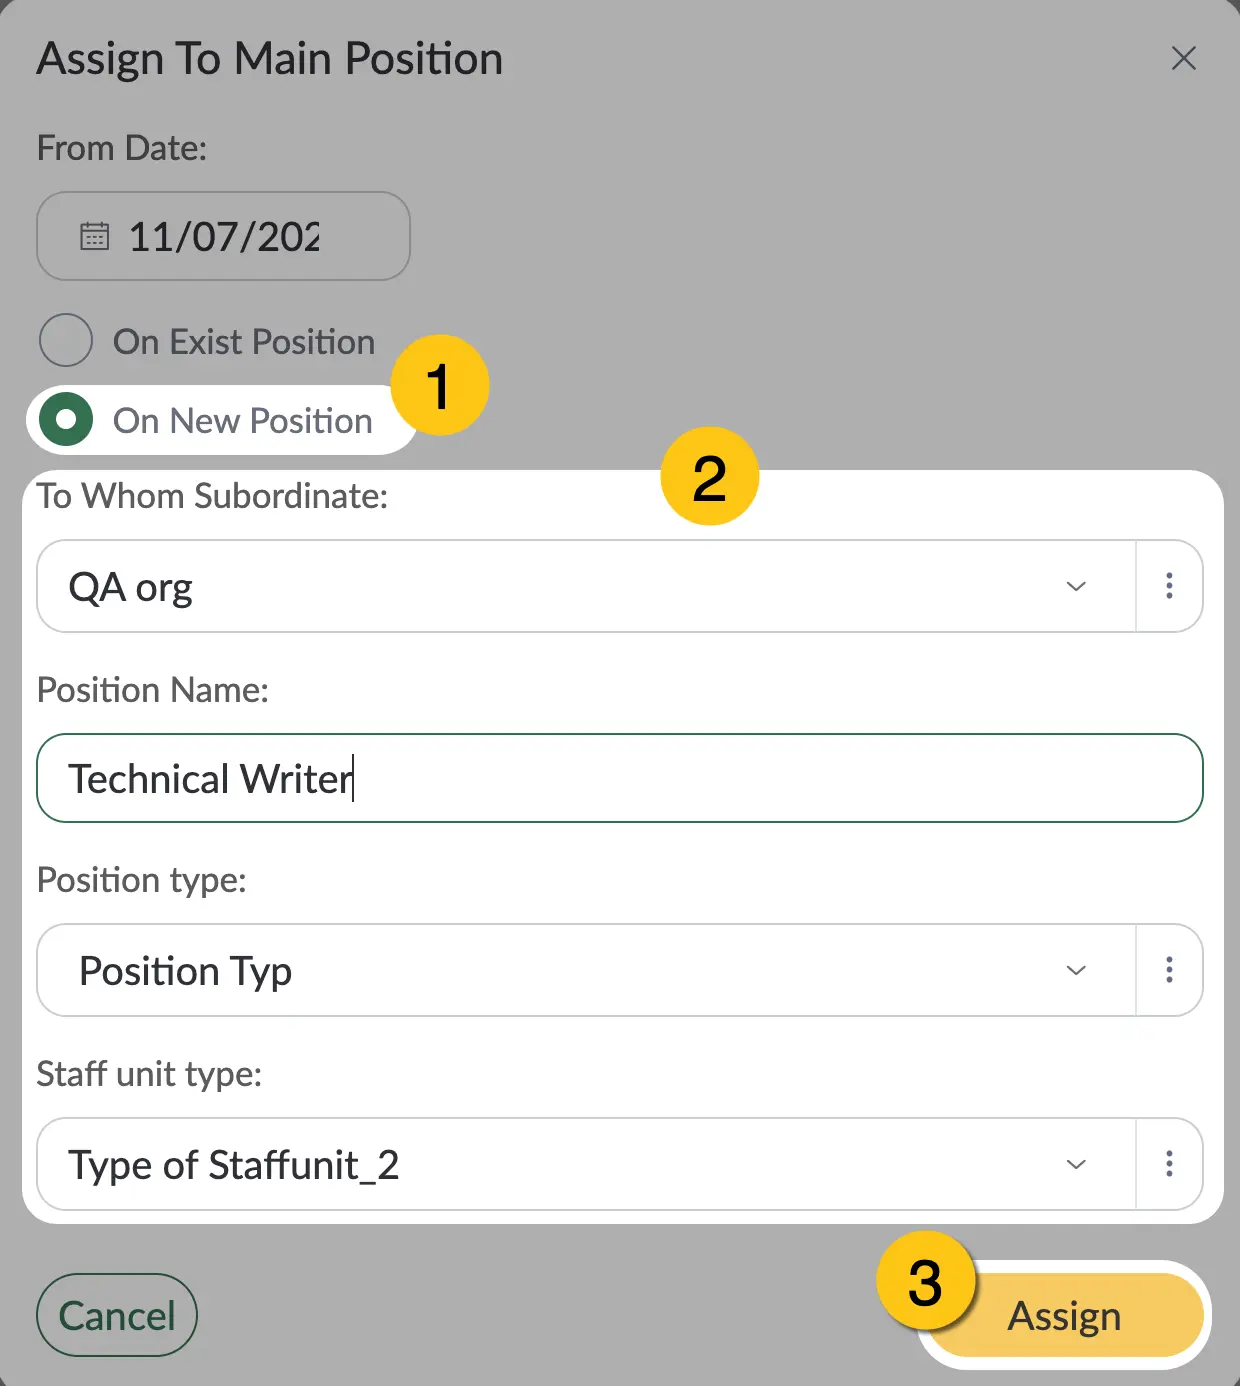Click the yellow step 1 marker
The image size is (1240, 1386).
pos(440,385)
